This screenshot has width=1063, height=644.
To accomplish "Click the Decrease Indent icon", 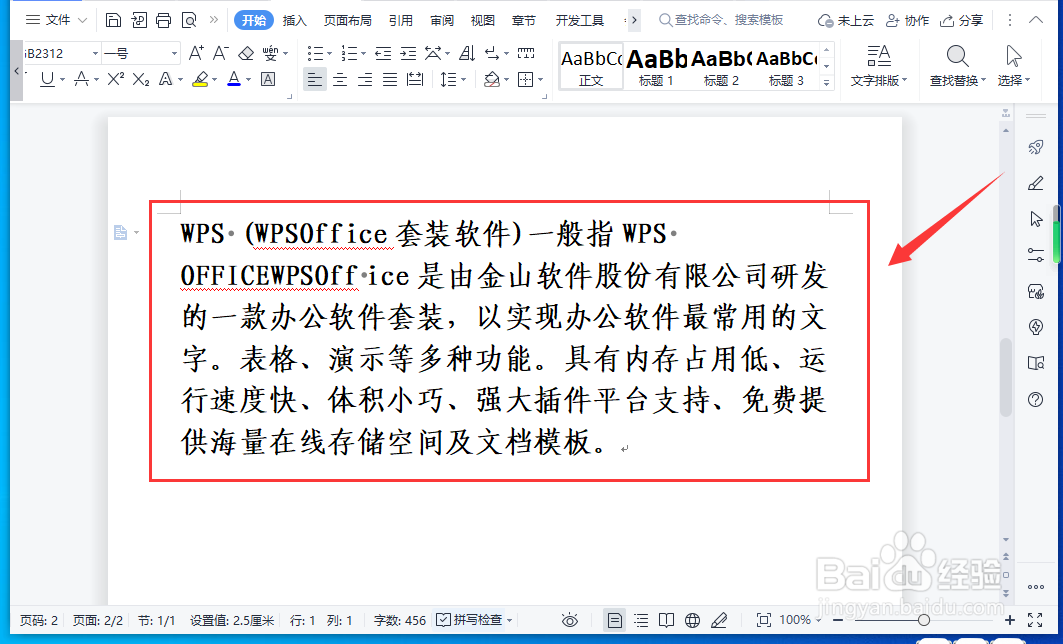I will point(383,53).
